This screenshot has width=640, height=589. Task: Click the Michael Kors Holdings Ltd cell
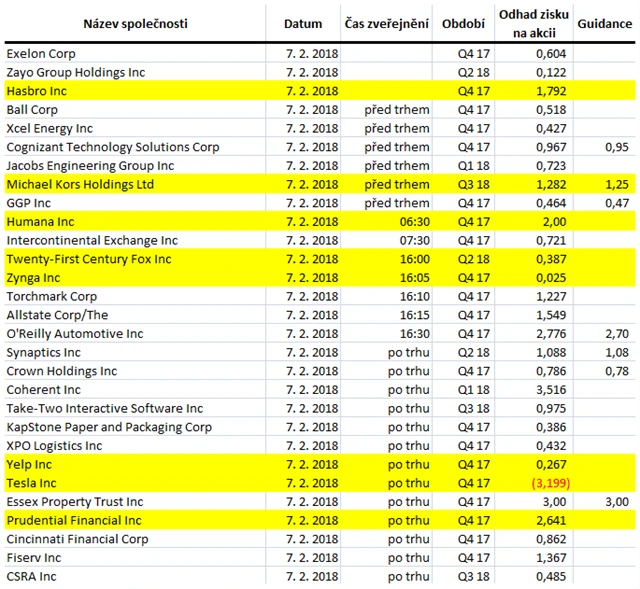80,184
